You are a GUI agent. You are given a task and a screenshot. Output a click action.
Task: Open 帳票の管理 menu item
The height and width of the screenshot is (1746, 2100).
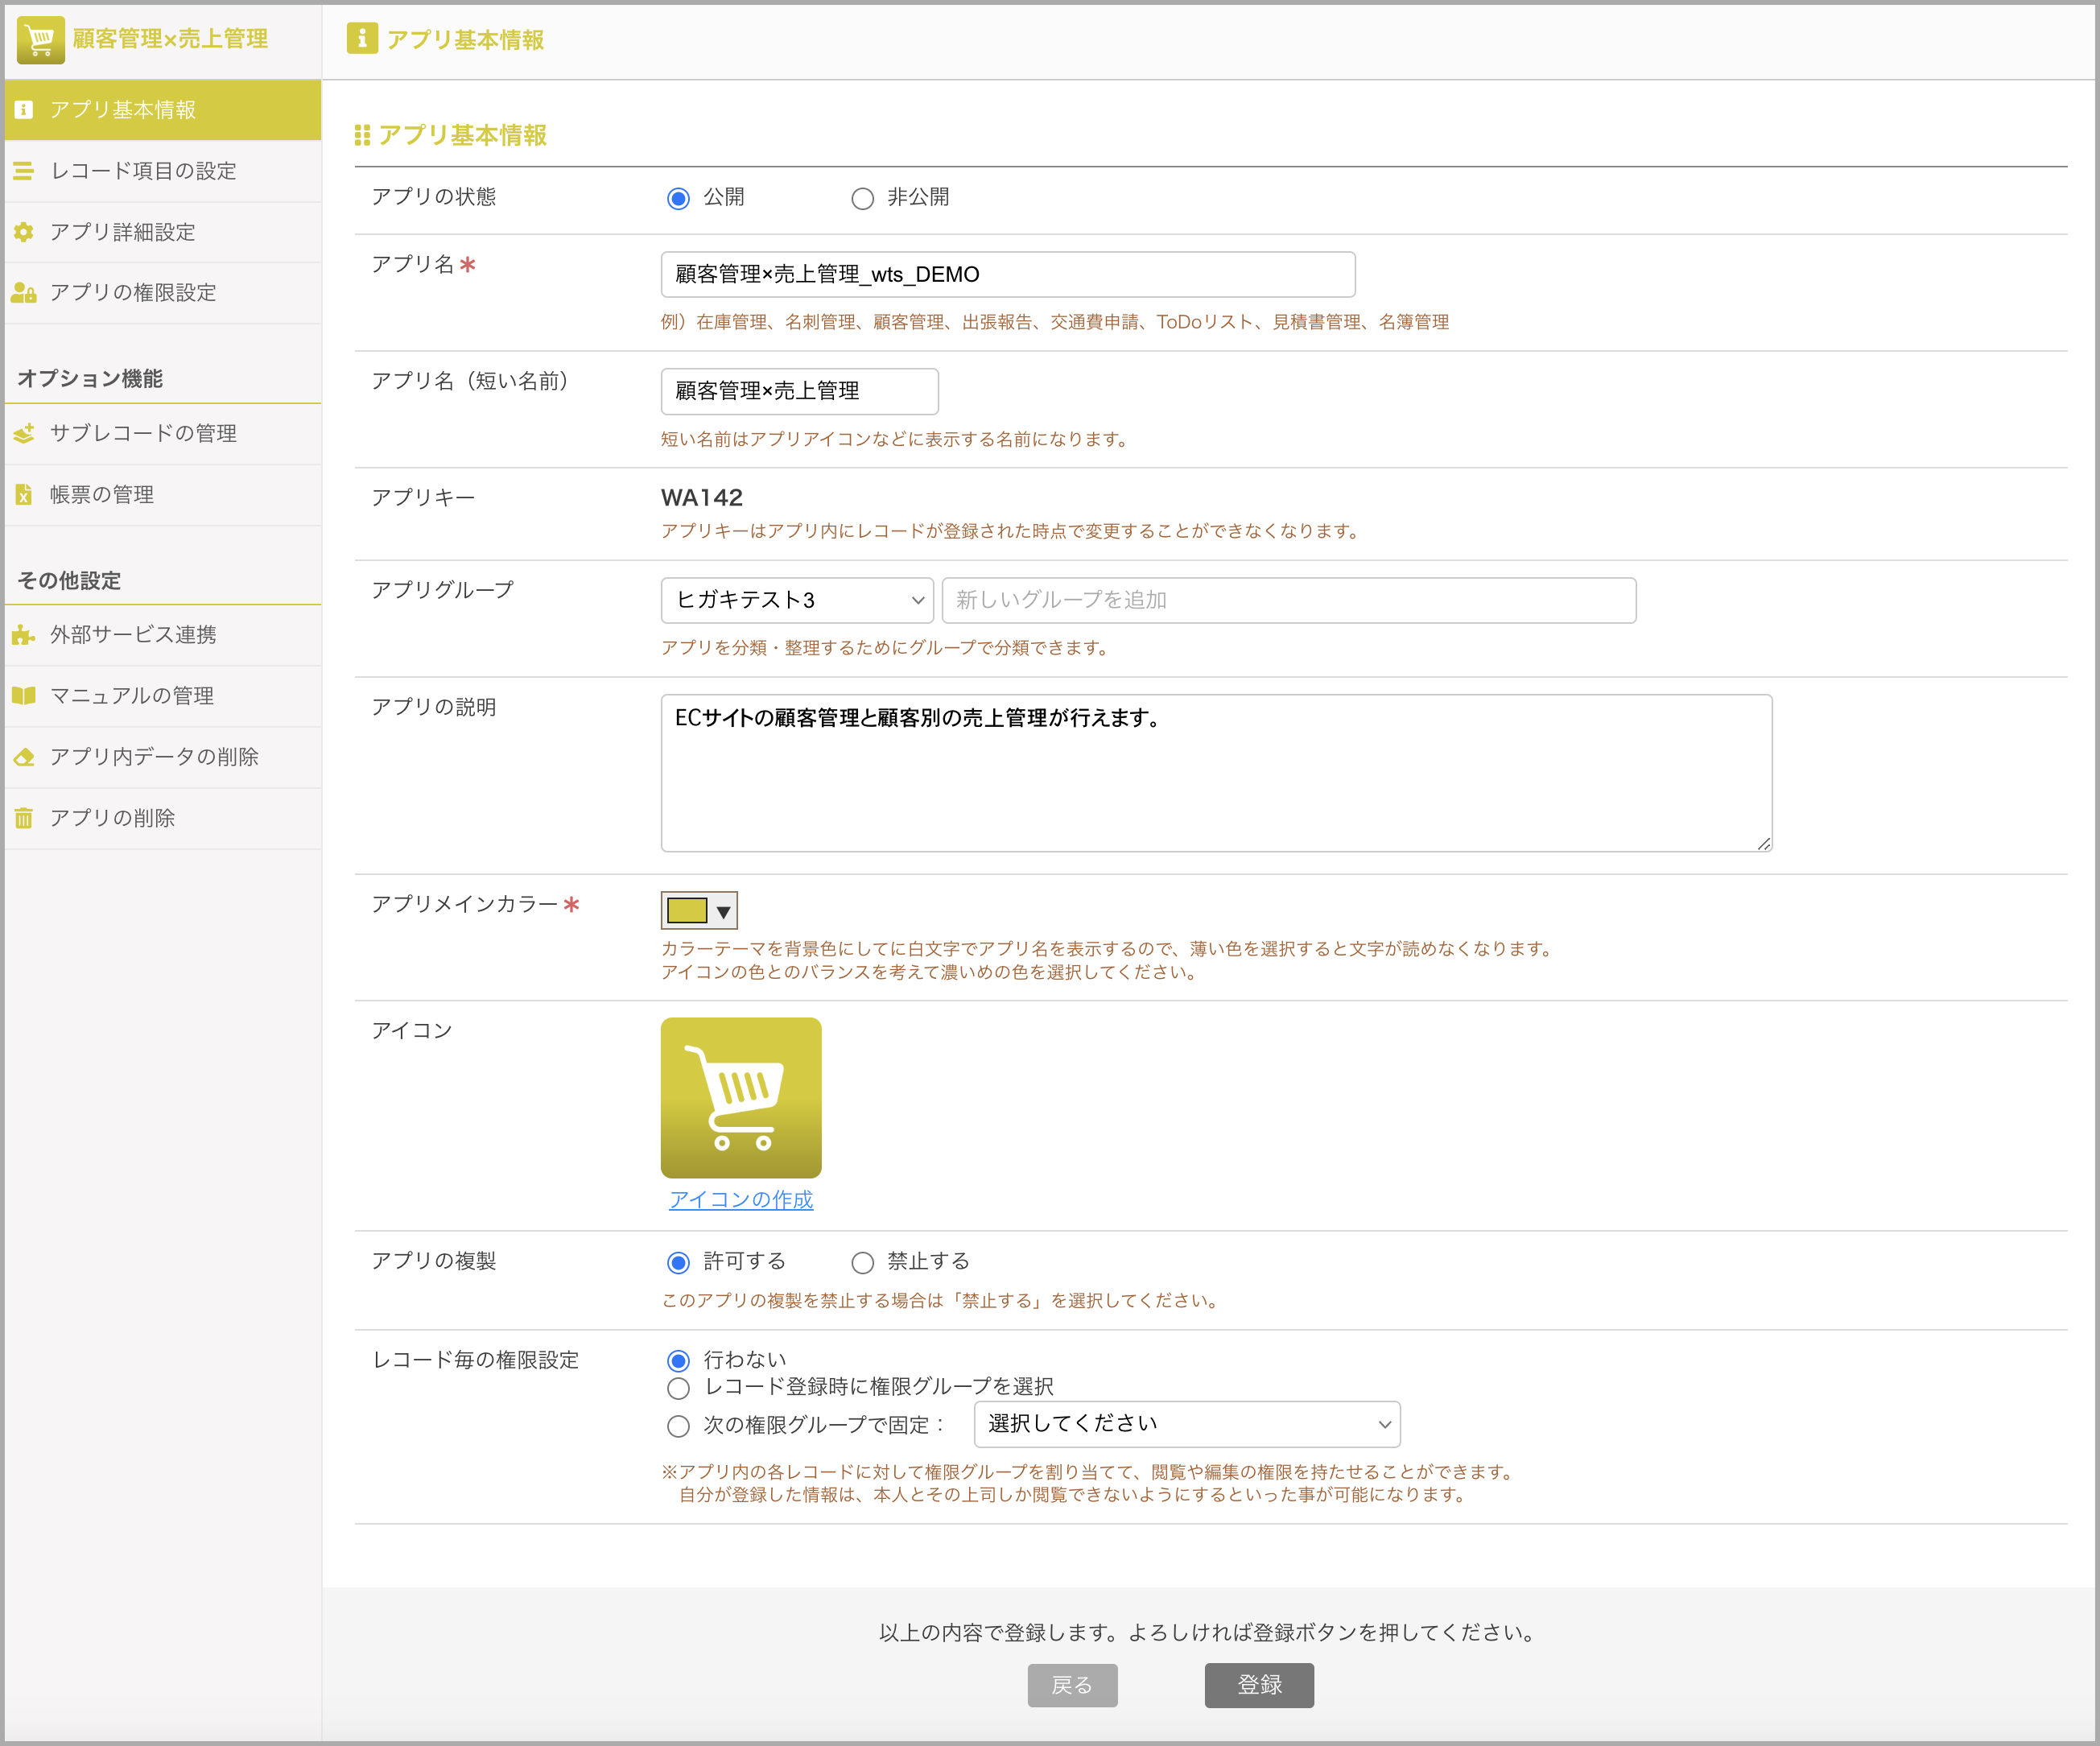point(163,494)
